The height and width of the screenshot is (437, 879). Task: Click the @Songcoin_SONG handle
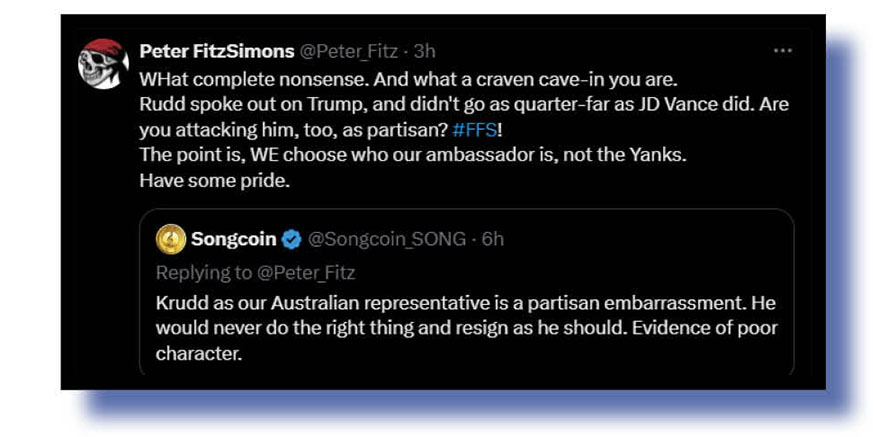386,239
